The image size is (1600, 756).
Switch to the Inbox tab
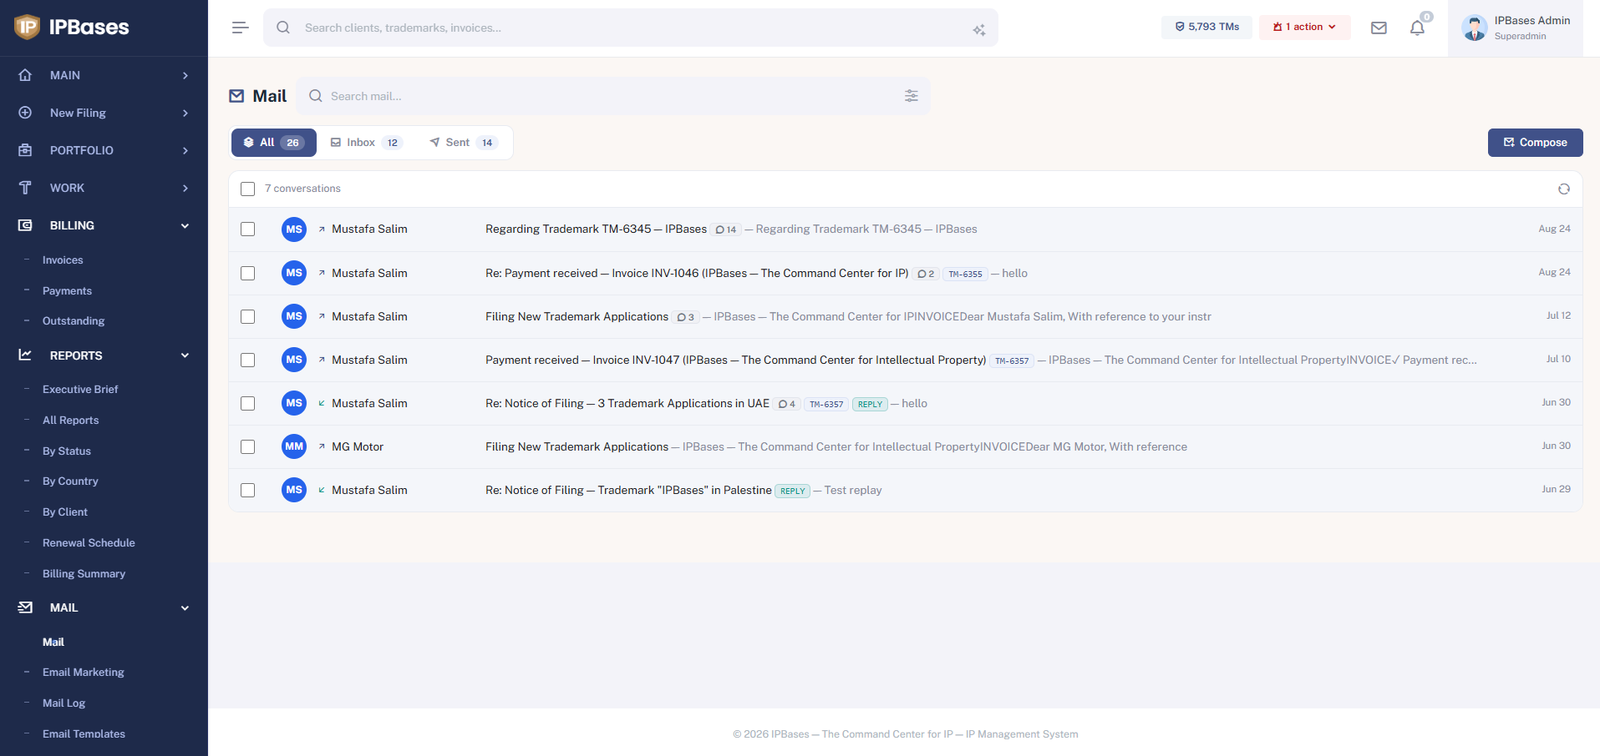[x=365, y=142]
